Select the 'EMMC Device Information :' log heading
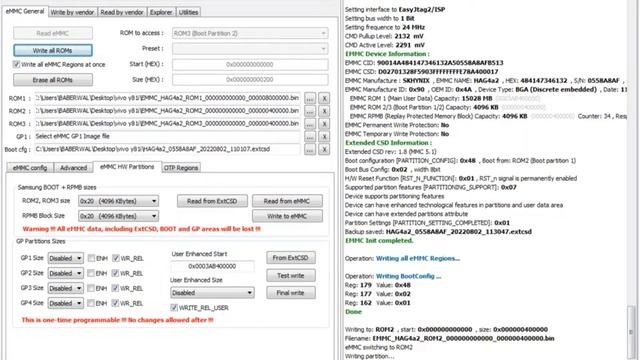Viewport: 640px width, 360px height. [x=387, y=54]
